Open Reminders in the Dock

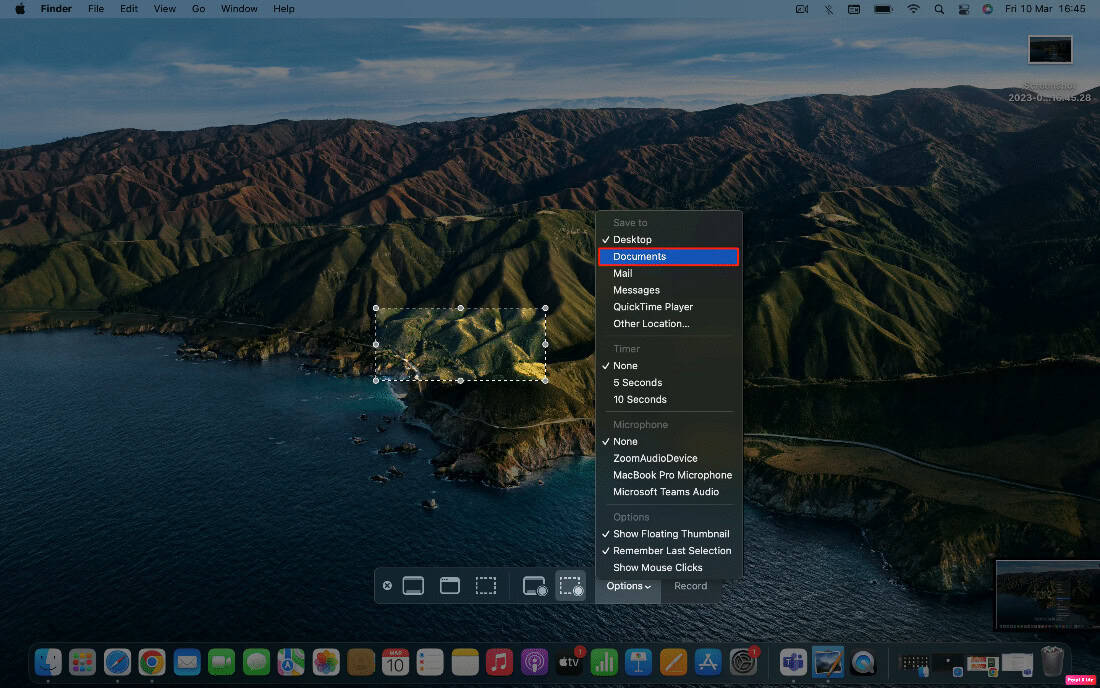click(x=430, y=661)
